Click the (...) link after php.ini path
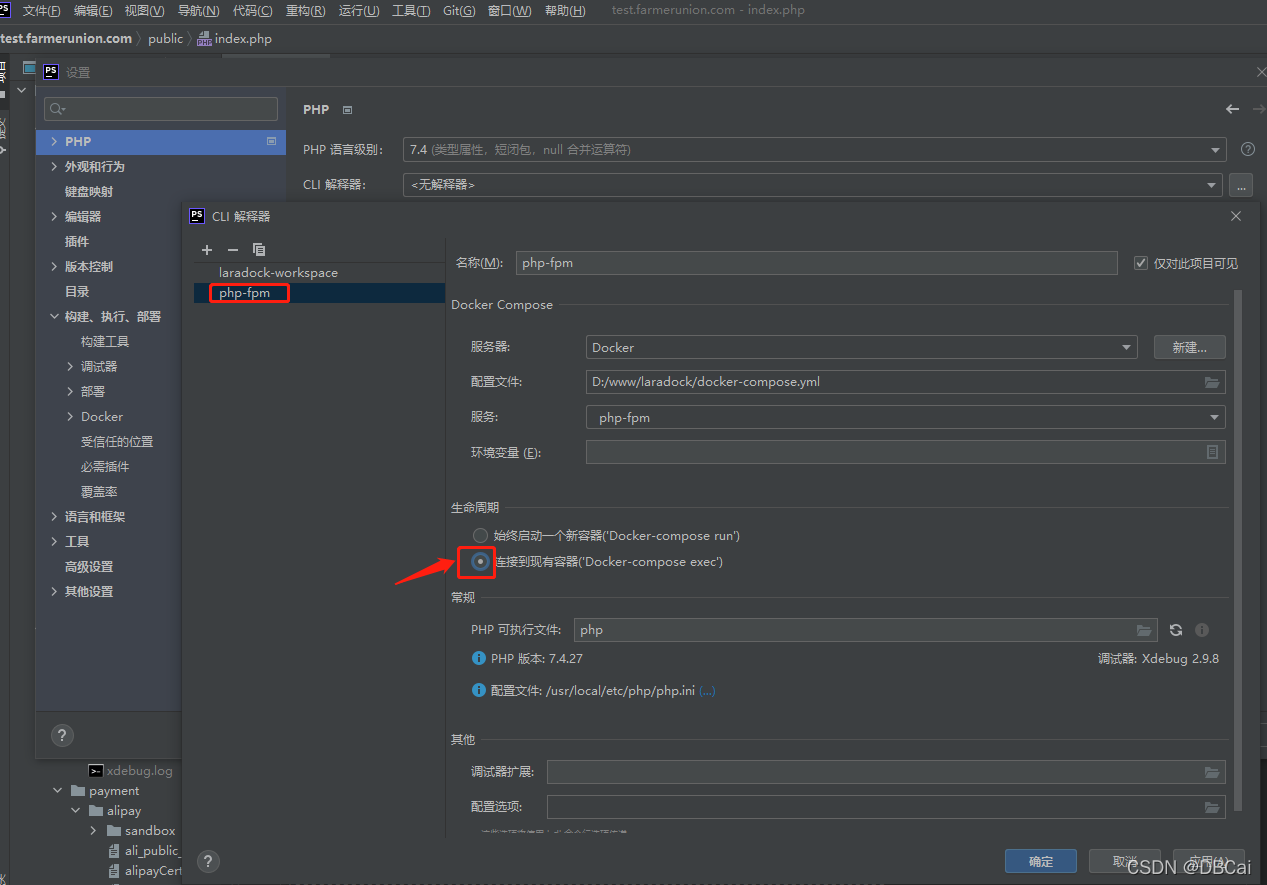1267x885 pixels. [707, 691]
